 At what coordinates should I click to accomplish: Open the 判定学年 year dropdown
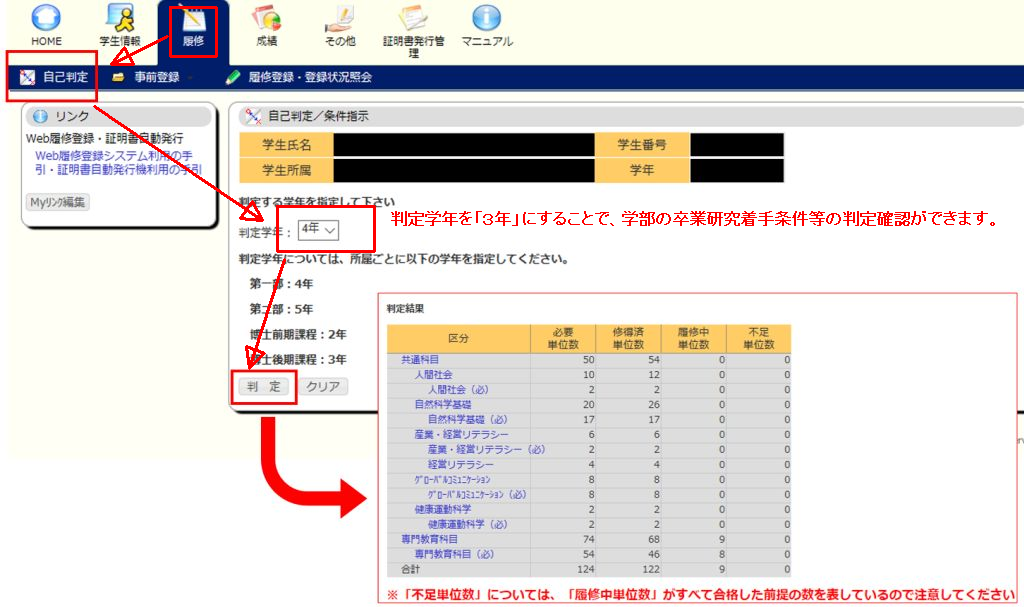click(x=319, y=230)
